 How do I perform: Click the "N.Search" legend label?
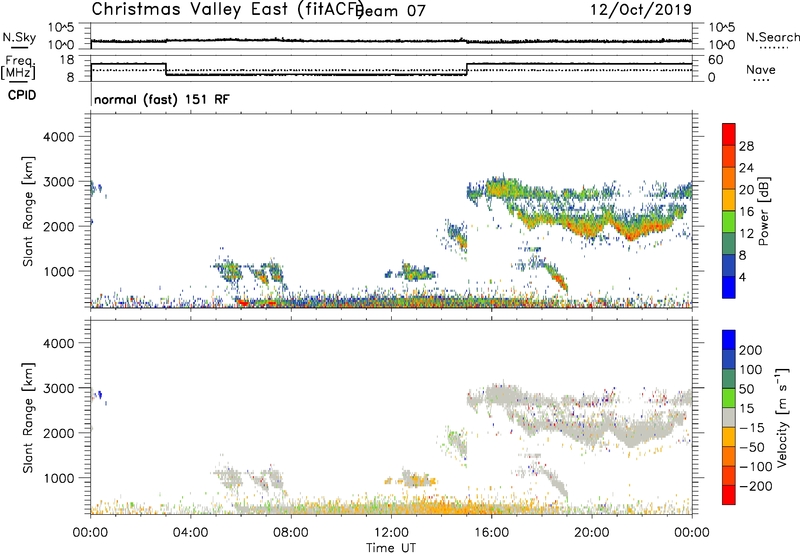pos(772,37)
